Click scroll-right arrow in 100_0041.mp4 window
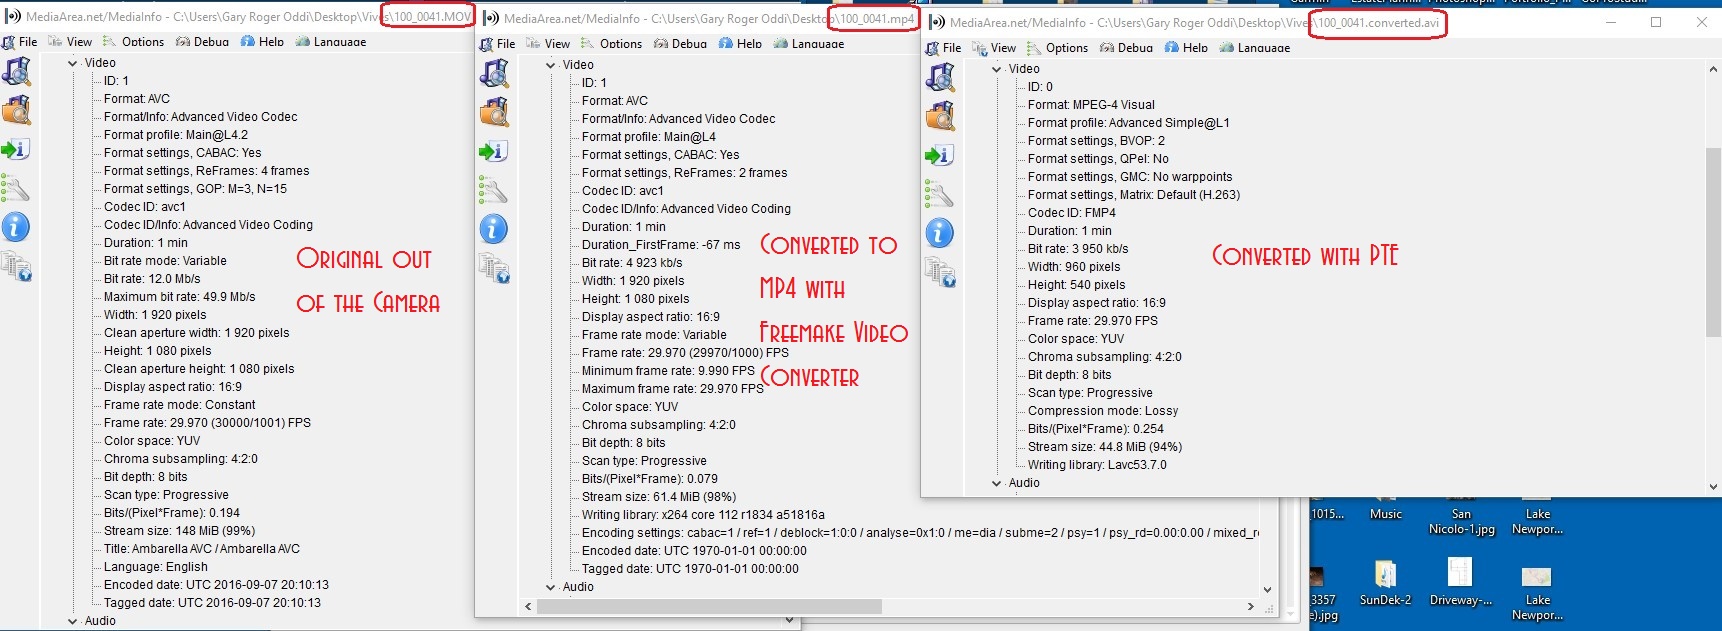1722x631 pixels. coord(1250,607)
